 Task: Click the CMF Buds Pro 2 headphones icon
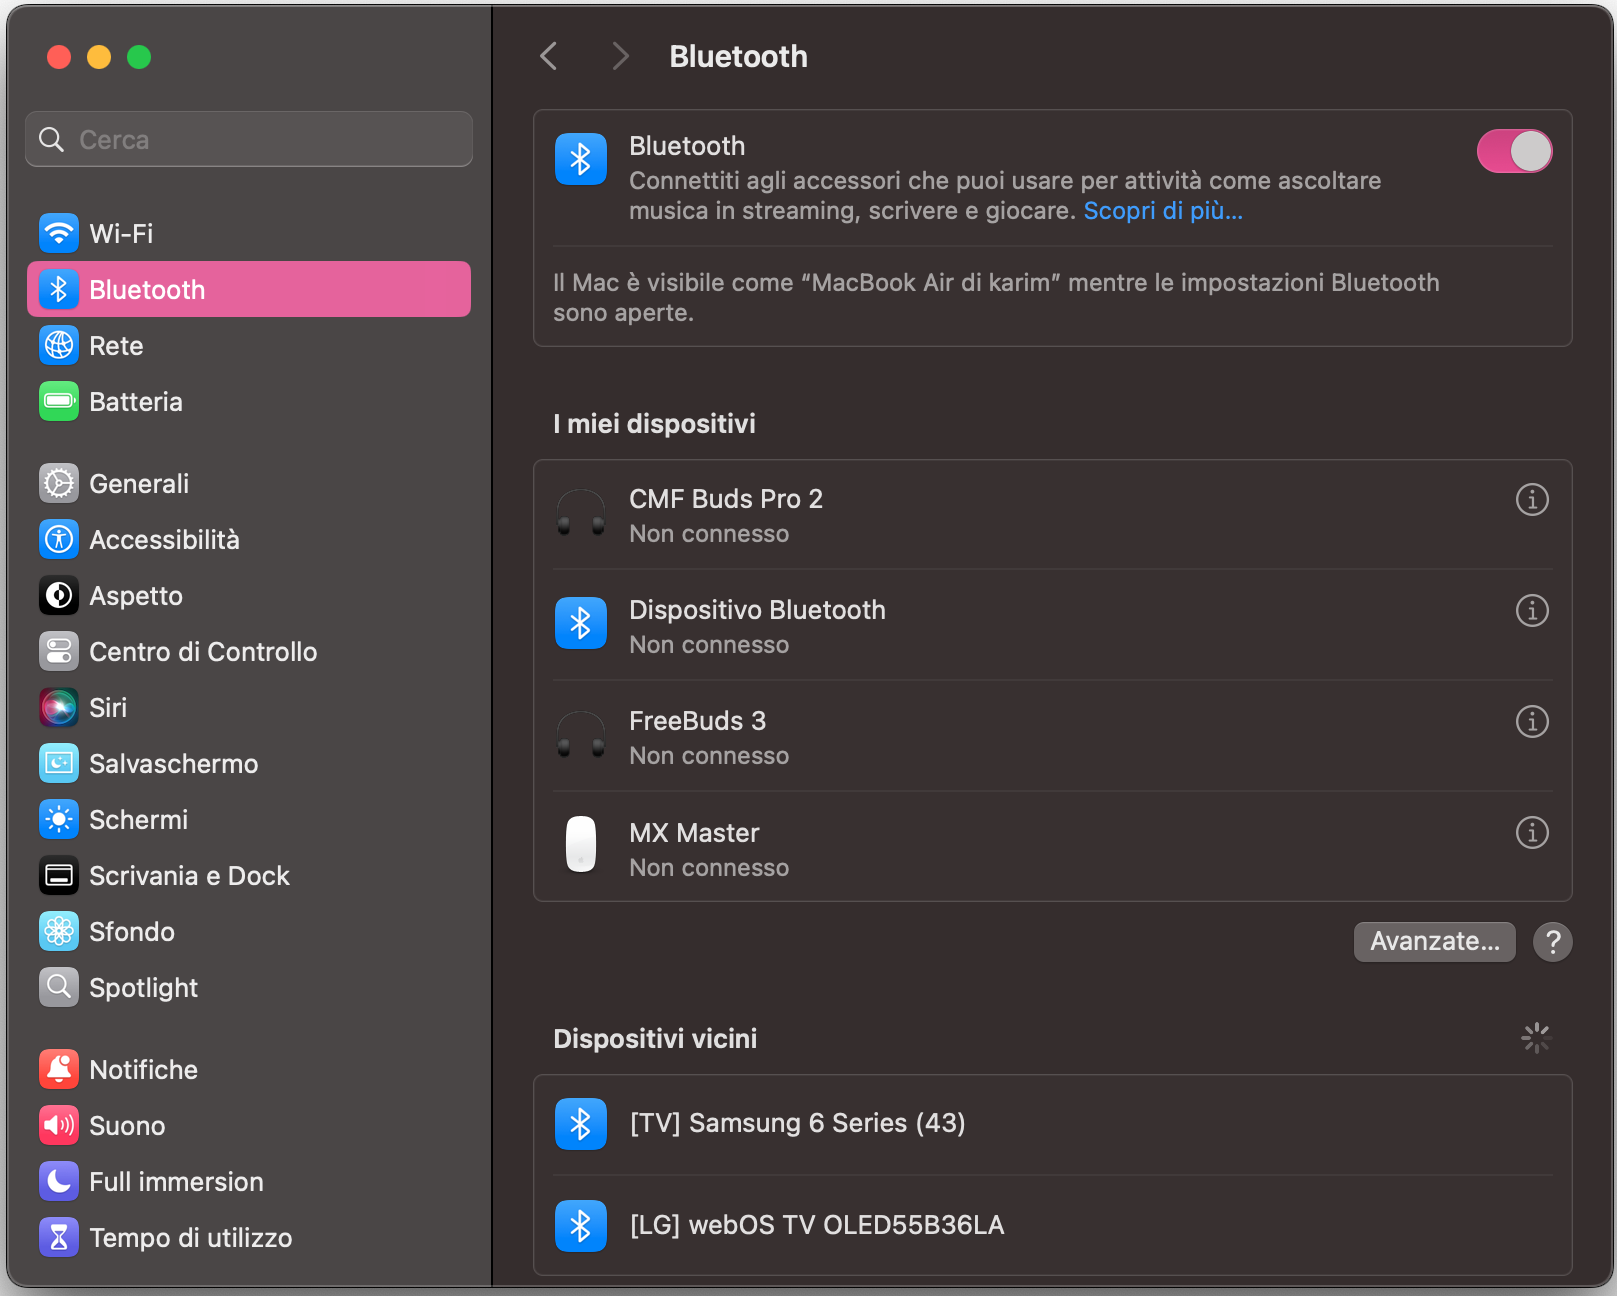click(581, 513)
